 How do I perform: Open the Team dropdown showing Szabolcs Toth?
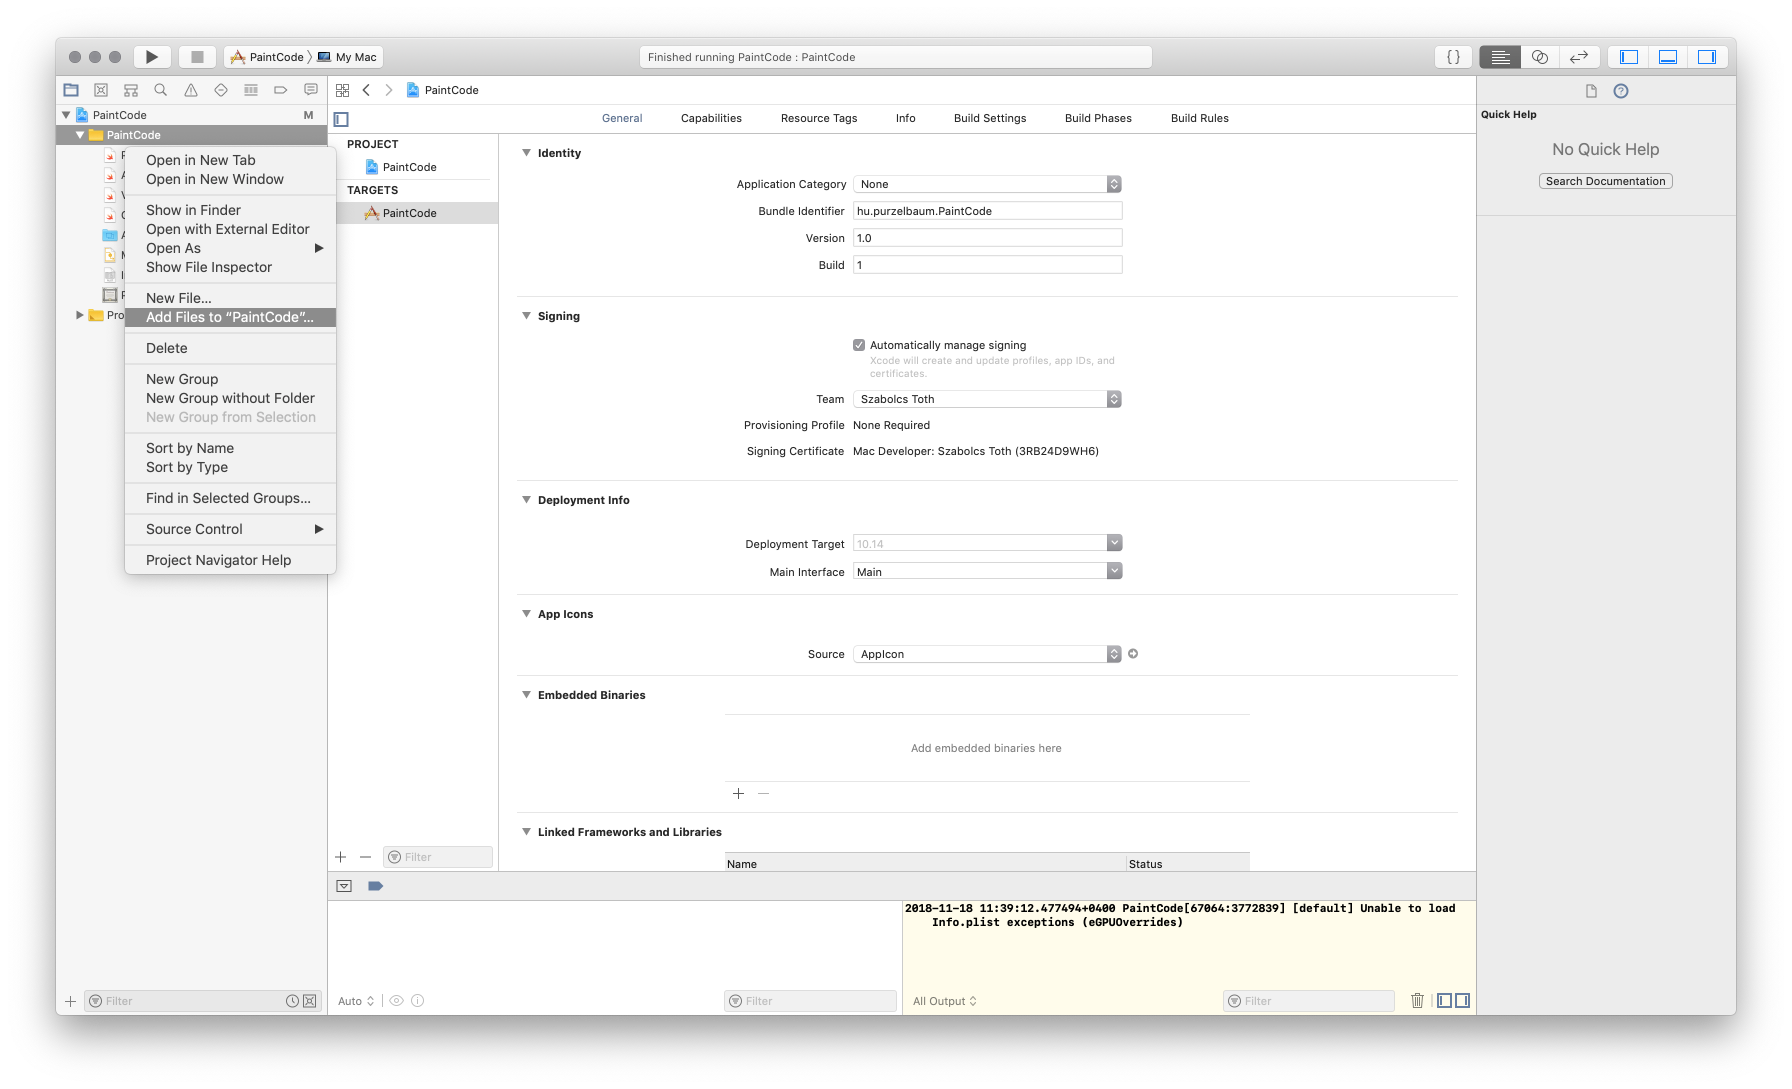point(988,399)
